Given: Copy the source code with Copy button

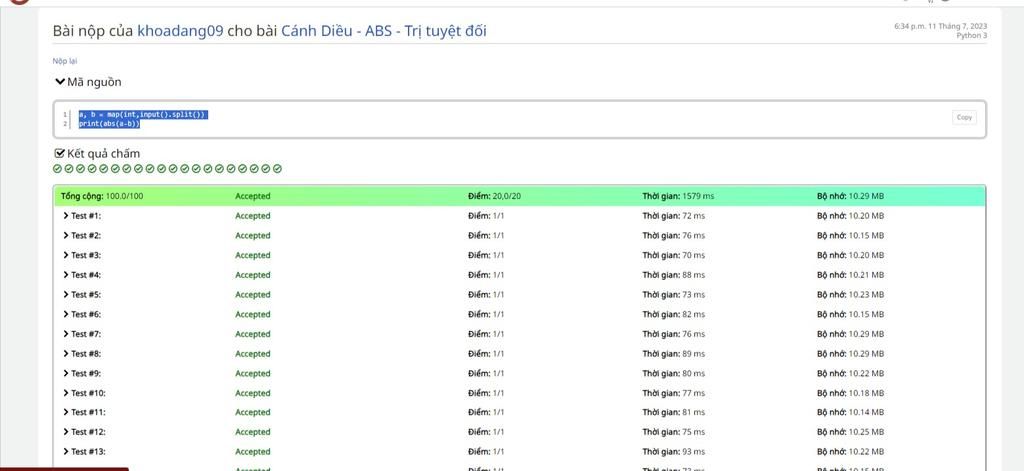Looking at the screenshot, I should click(x=963, y=117).
